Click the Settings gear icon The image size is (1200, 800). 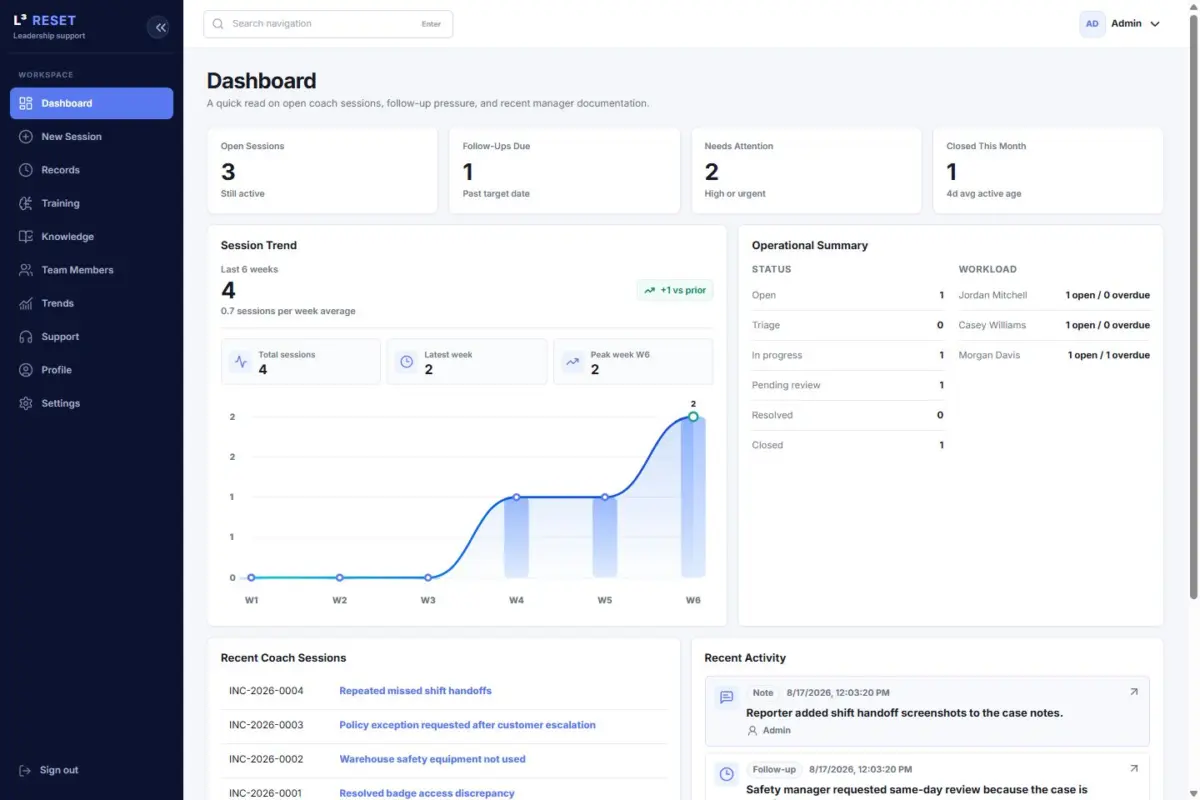(26, 403)
